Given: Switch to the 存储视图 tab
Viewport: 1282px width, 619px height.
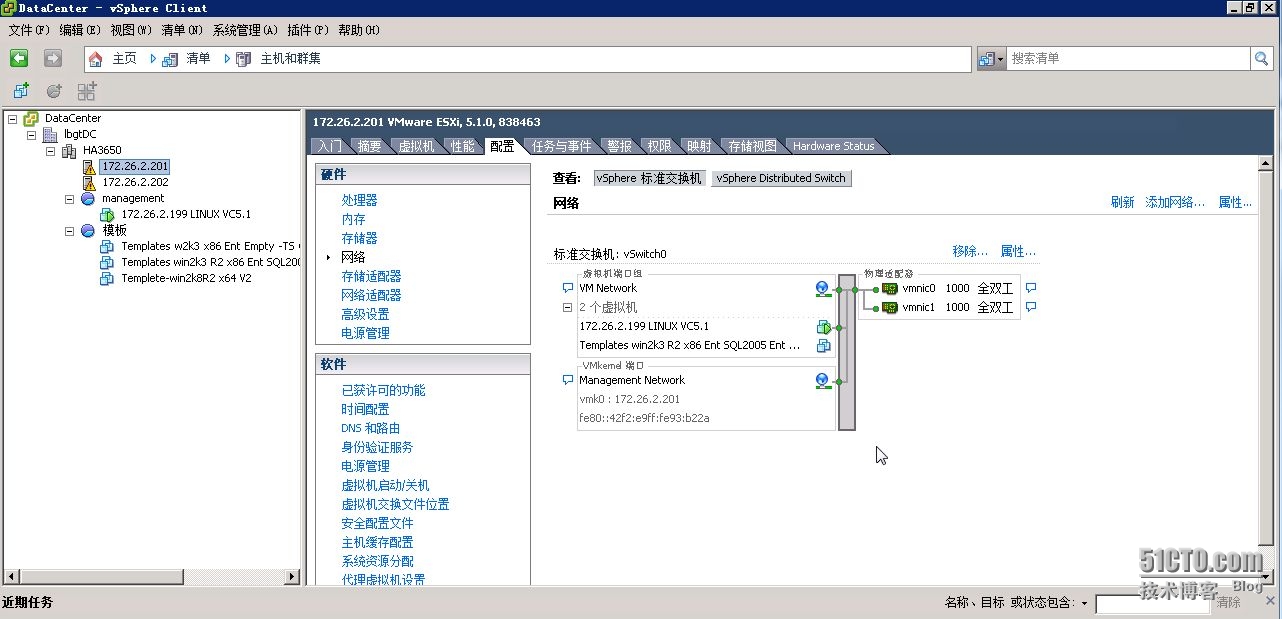Looking at the screenshot, I should [x=752, y=146].
